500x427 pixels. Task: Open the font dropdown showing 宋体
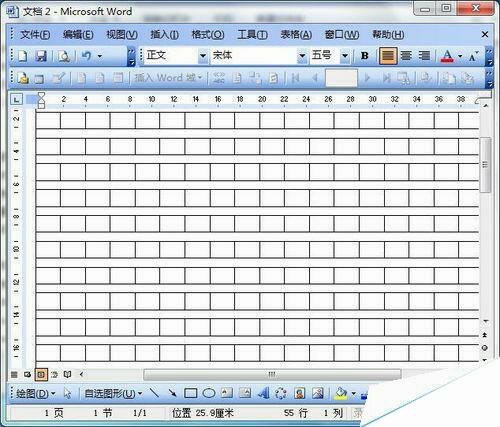(302, 56)
